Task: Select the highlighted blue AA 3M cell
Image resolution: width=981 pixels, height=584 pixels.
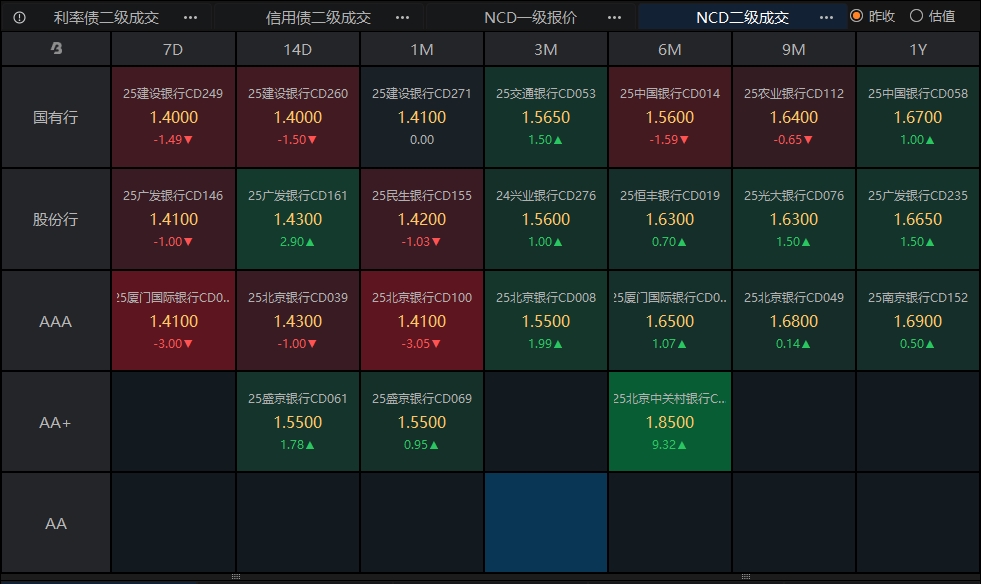Action: click(x=546, y=523)
